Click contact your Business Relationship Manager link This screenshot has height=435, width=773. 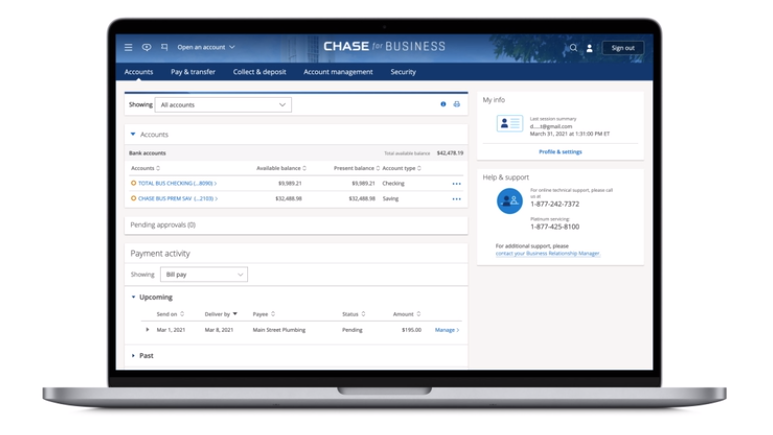click(548, 254)
